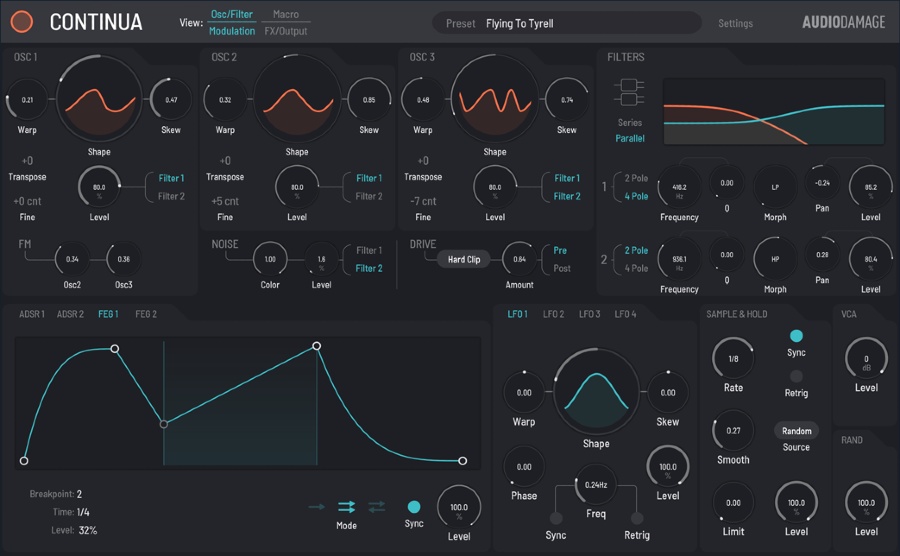This screenshot has width=900, height=556.
Task: Disable the envelope Sync toggle
Action: (x=414, y=507)
